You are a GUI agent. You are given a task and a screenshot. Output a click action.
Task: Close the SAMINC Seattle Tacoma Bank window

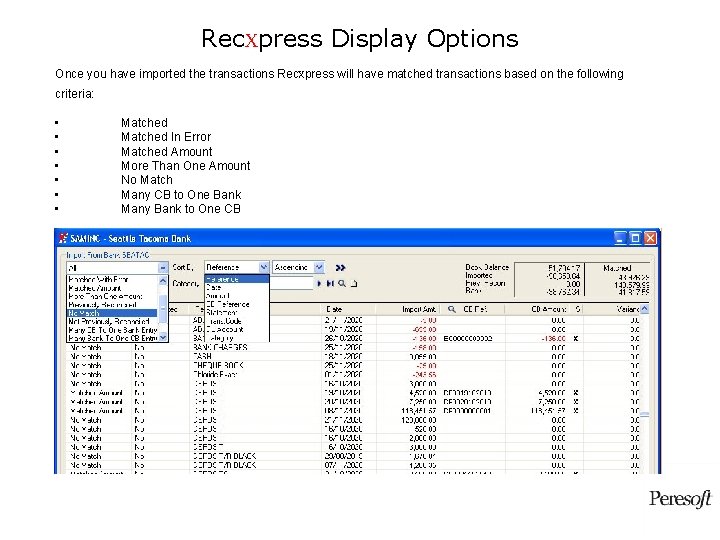650,238
